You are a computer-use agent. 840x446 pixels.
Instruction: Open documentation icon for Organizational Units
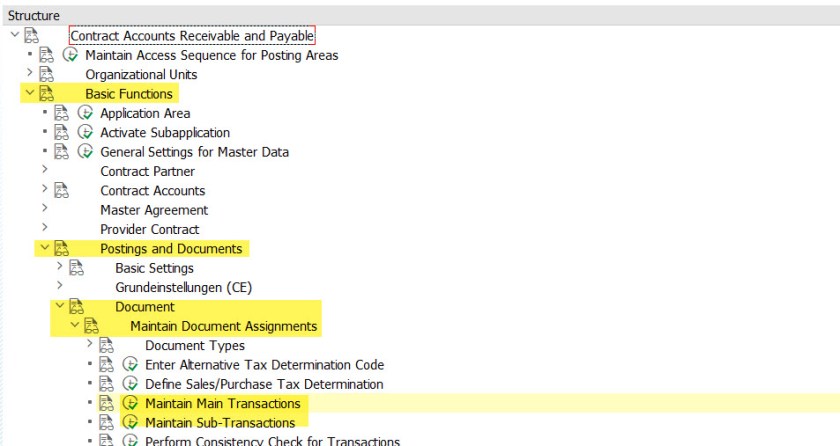[x=47, y=74]
